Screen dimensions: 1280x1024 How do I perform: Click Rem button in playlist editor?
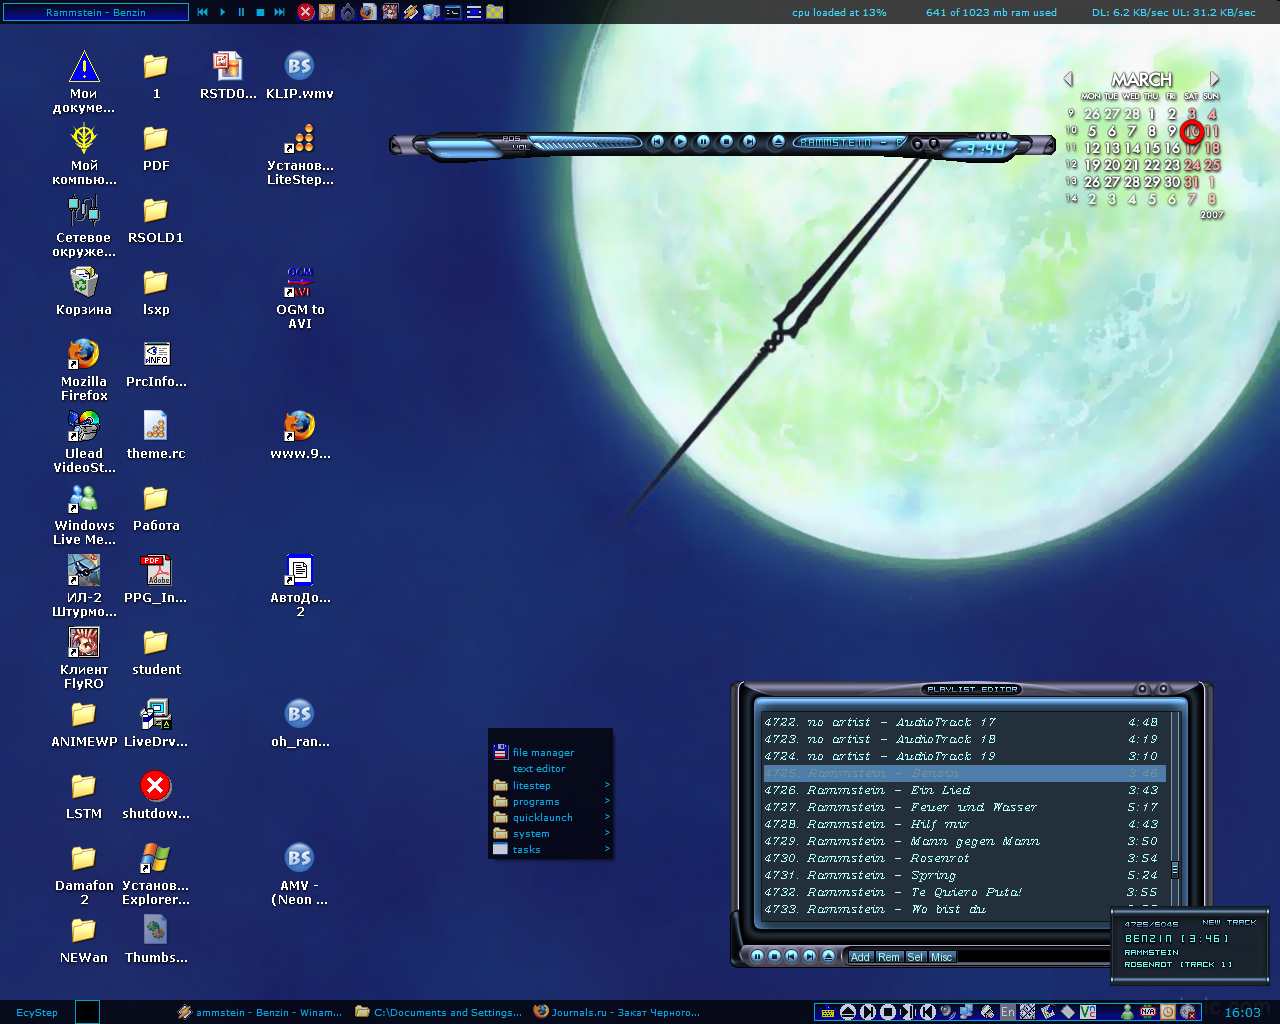pyautogui.click(x=889, y=957)
